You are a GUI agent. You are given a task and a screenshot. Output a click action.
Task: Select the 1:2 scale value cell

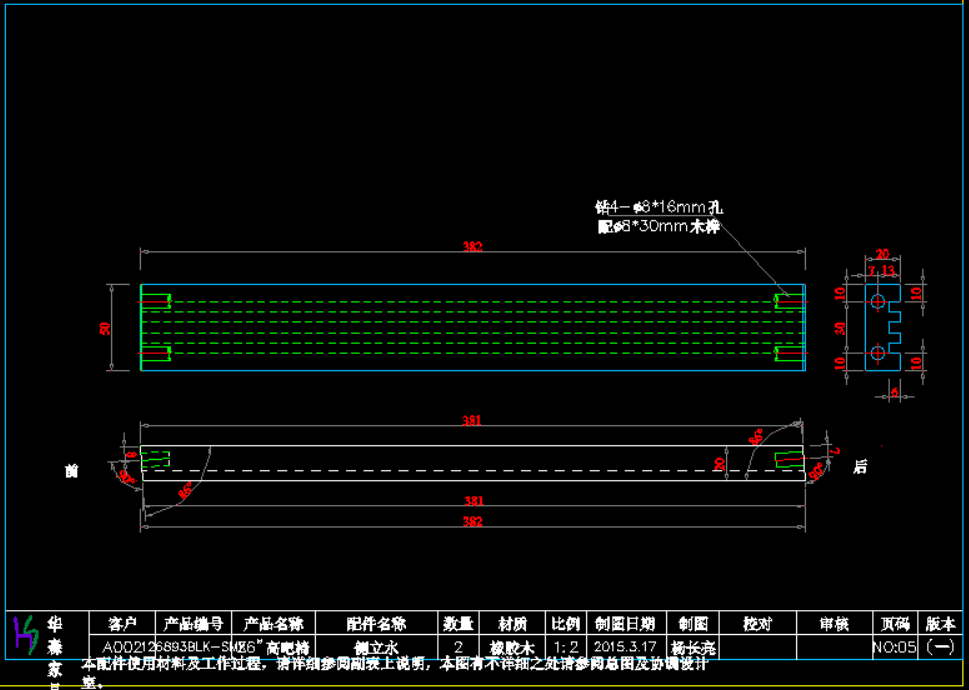566,648
